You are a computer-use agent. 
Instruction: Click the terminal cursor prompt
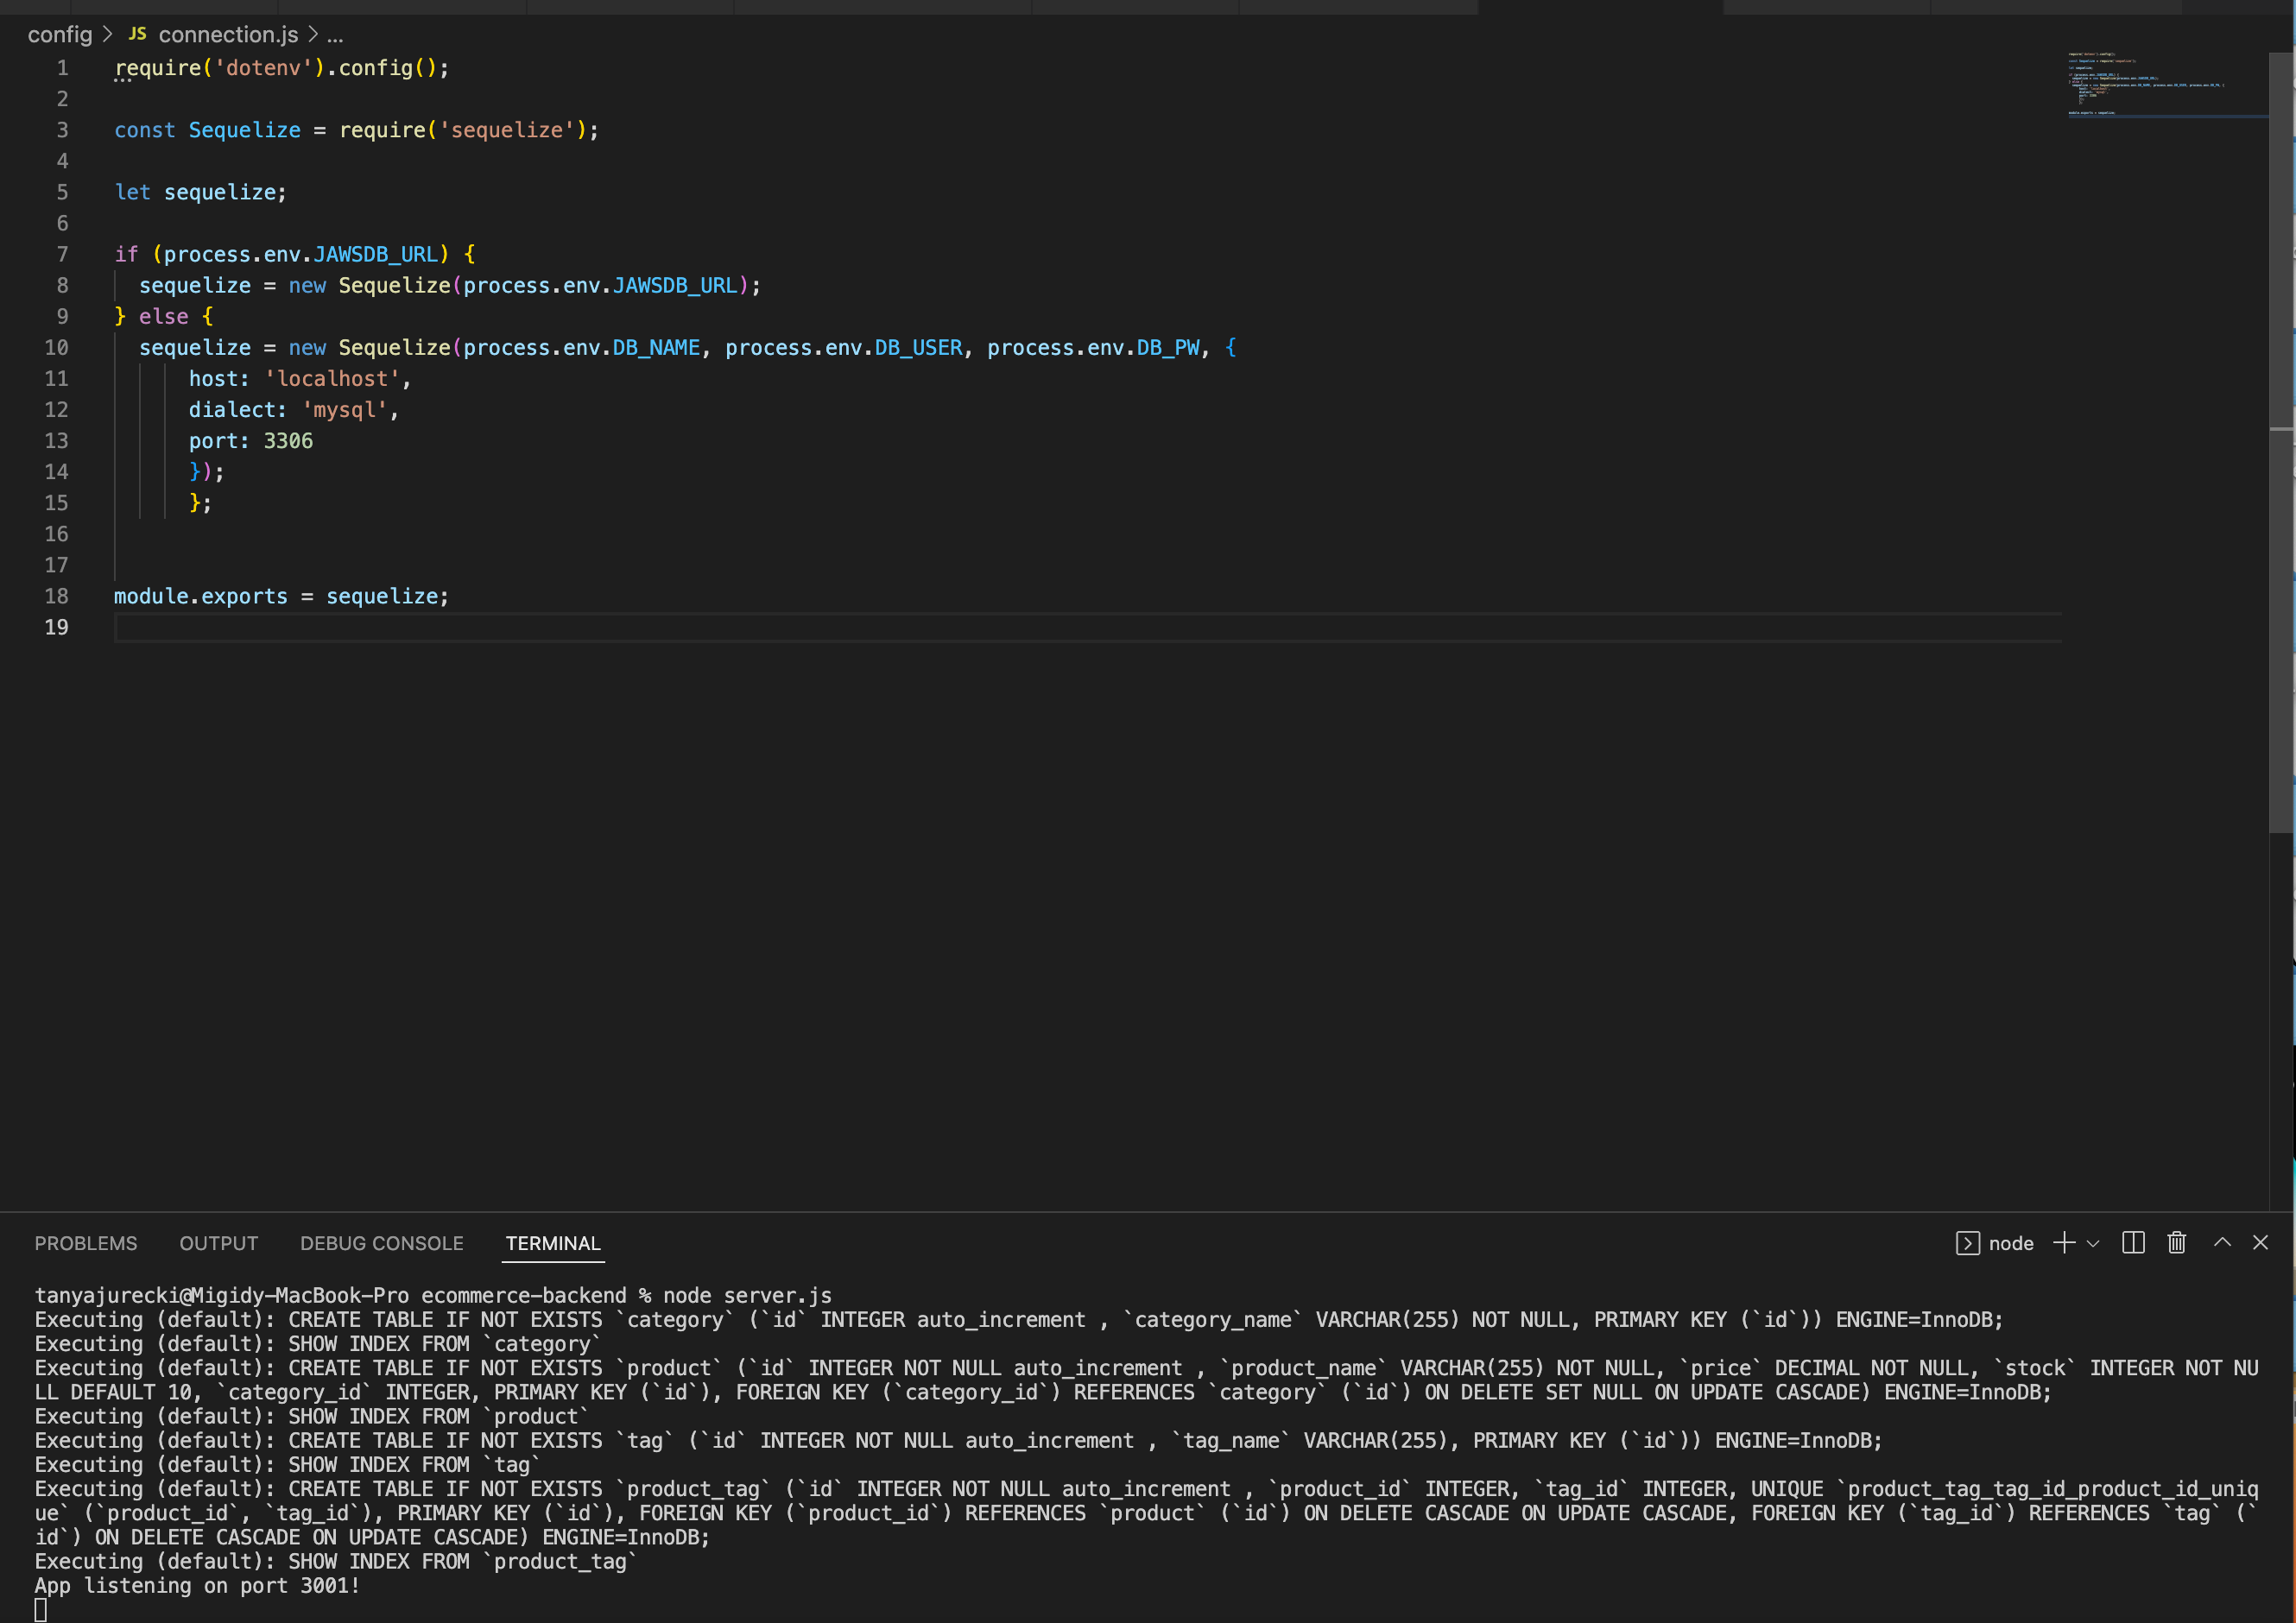pyautogui.click(x=40, y=1610)
